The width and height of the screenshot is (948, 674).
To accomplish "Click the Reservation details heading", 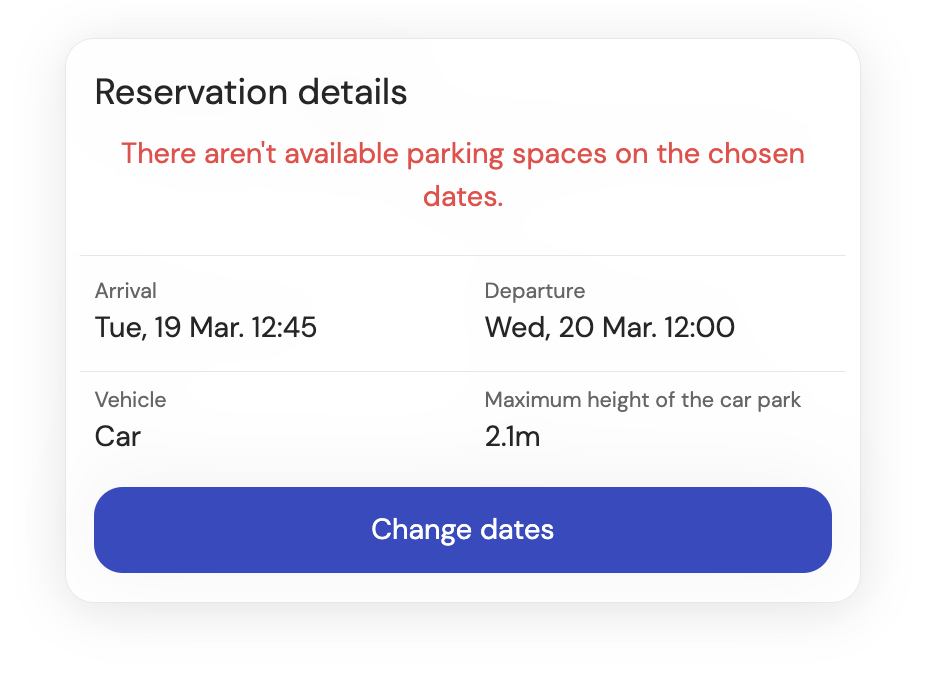I will click(251, 91).
